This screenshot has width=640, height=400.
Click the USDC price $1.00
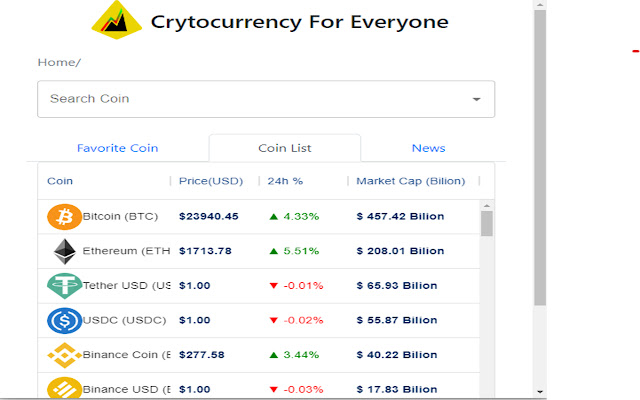pyautogui.click(x=195, y=320)
